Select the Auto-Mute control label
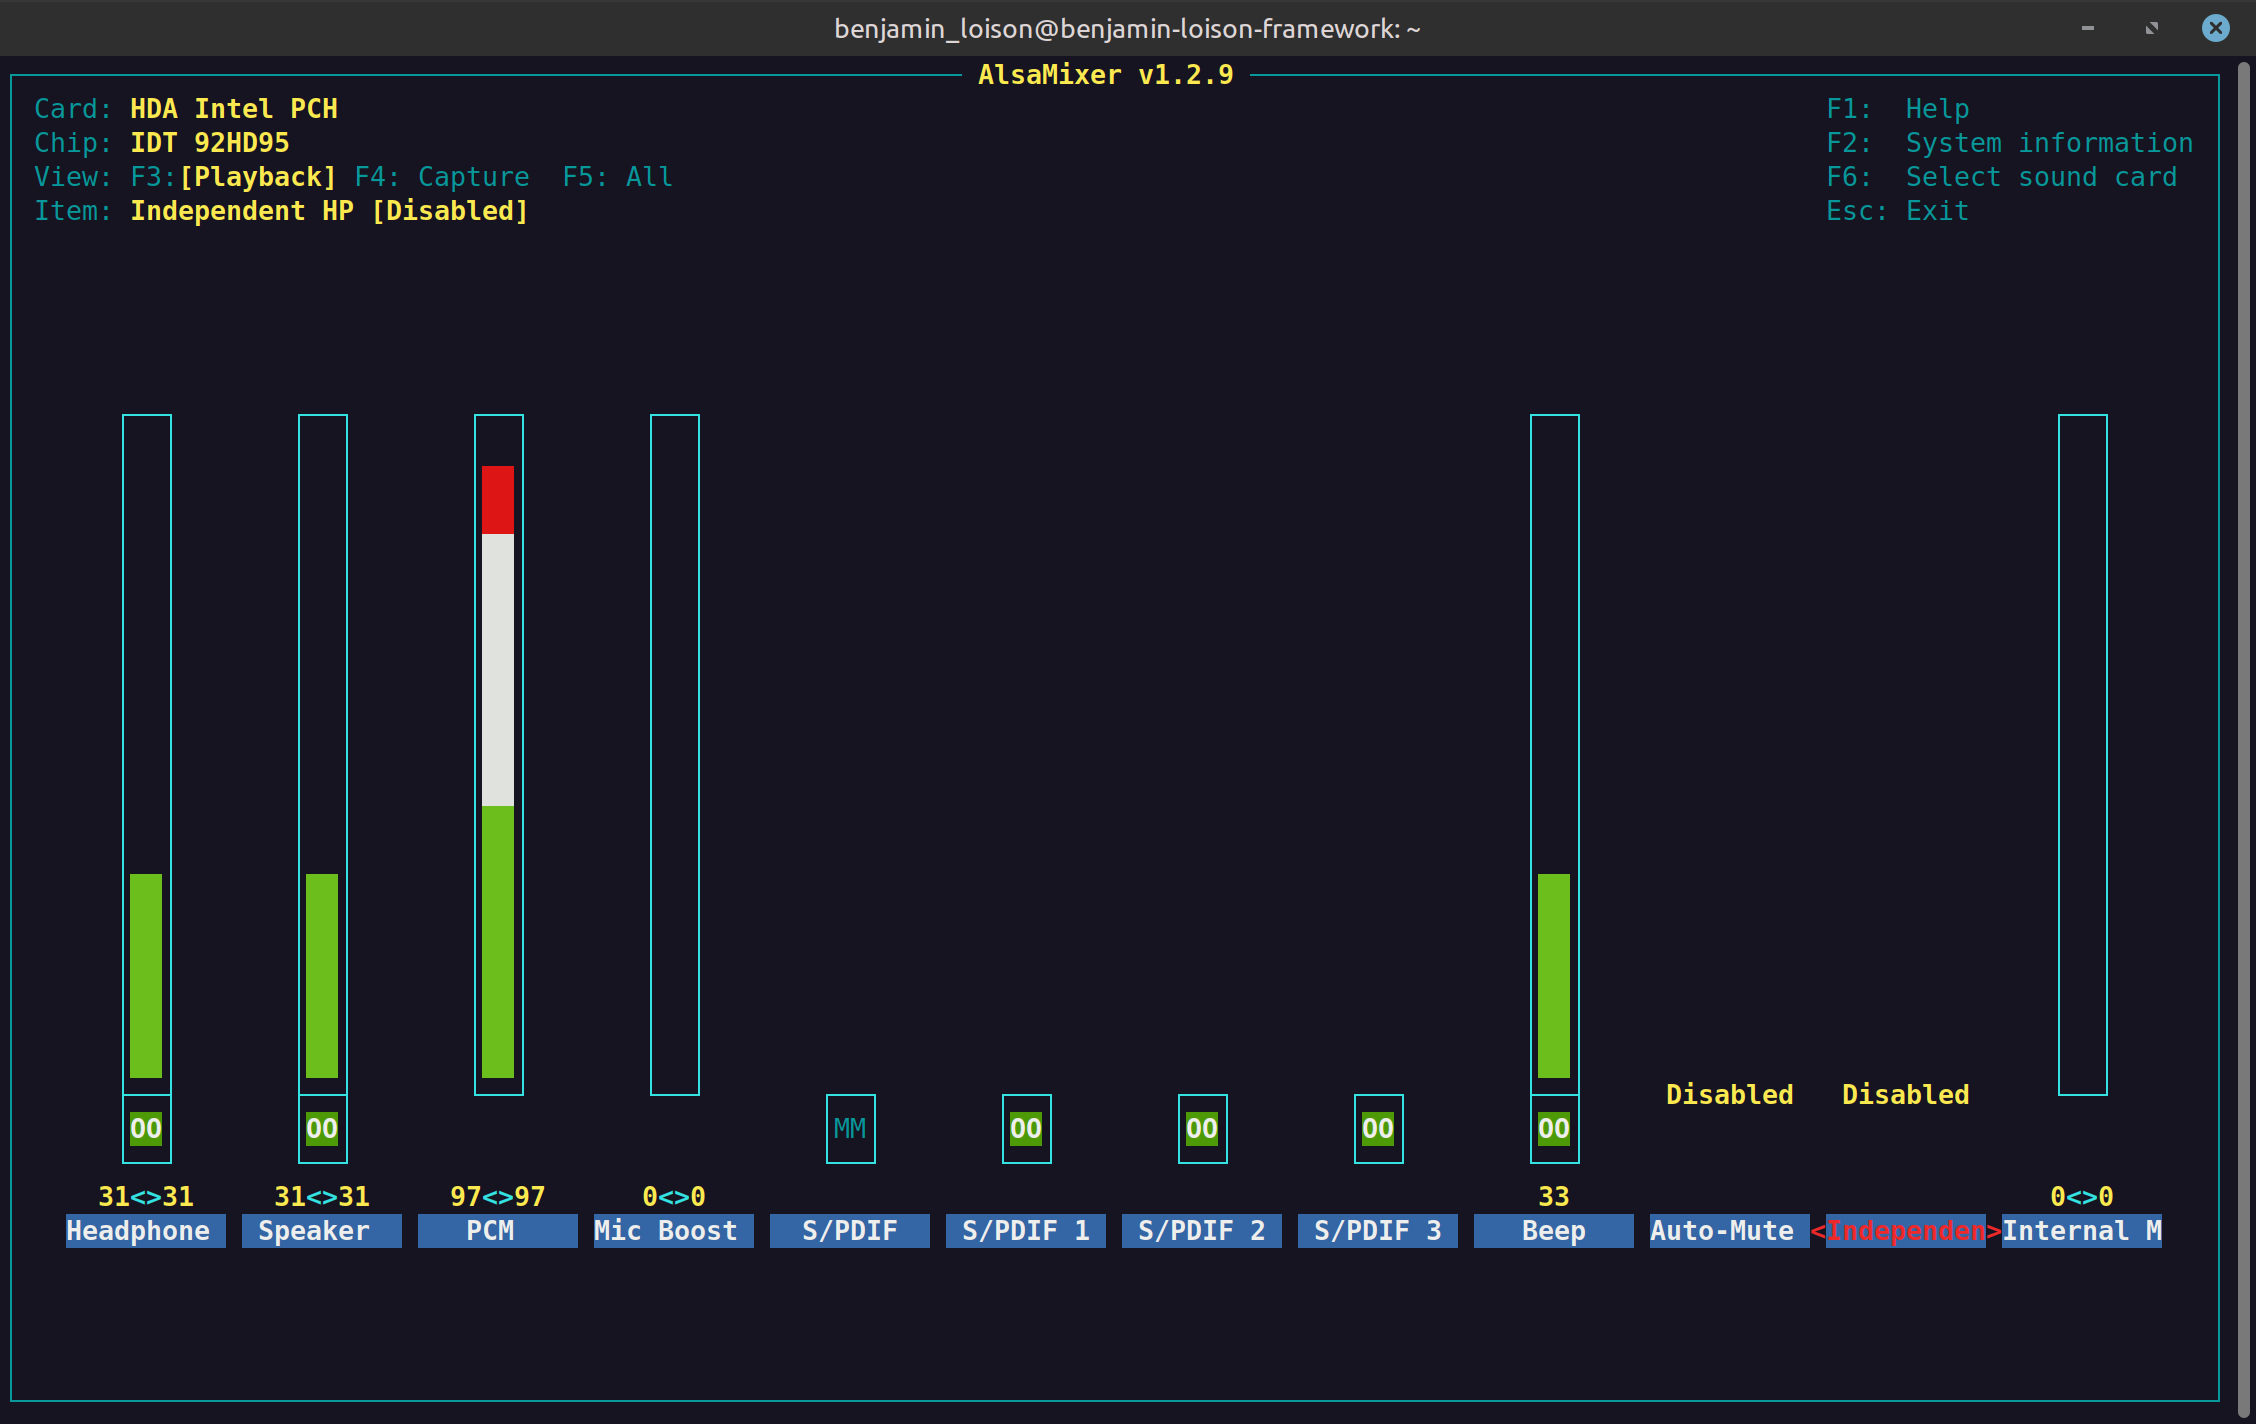 (1721, 1230)
